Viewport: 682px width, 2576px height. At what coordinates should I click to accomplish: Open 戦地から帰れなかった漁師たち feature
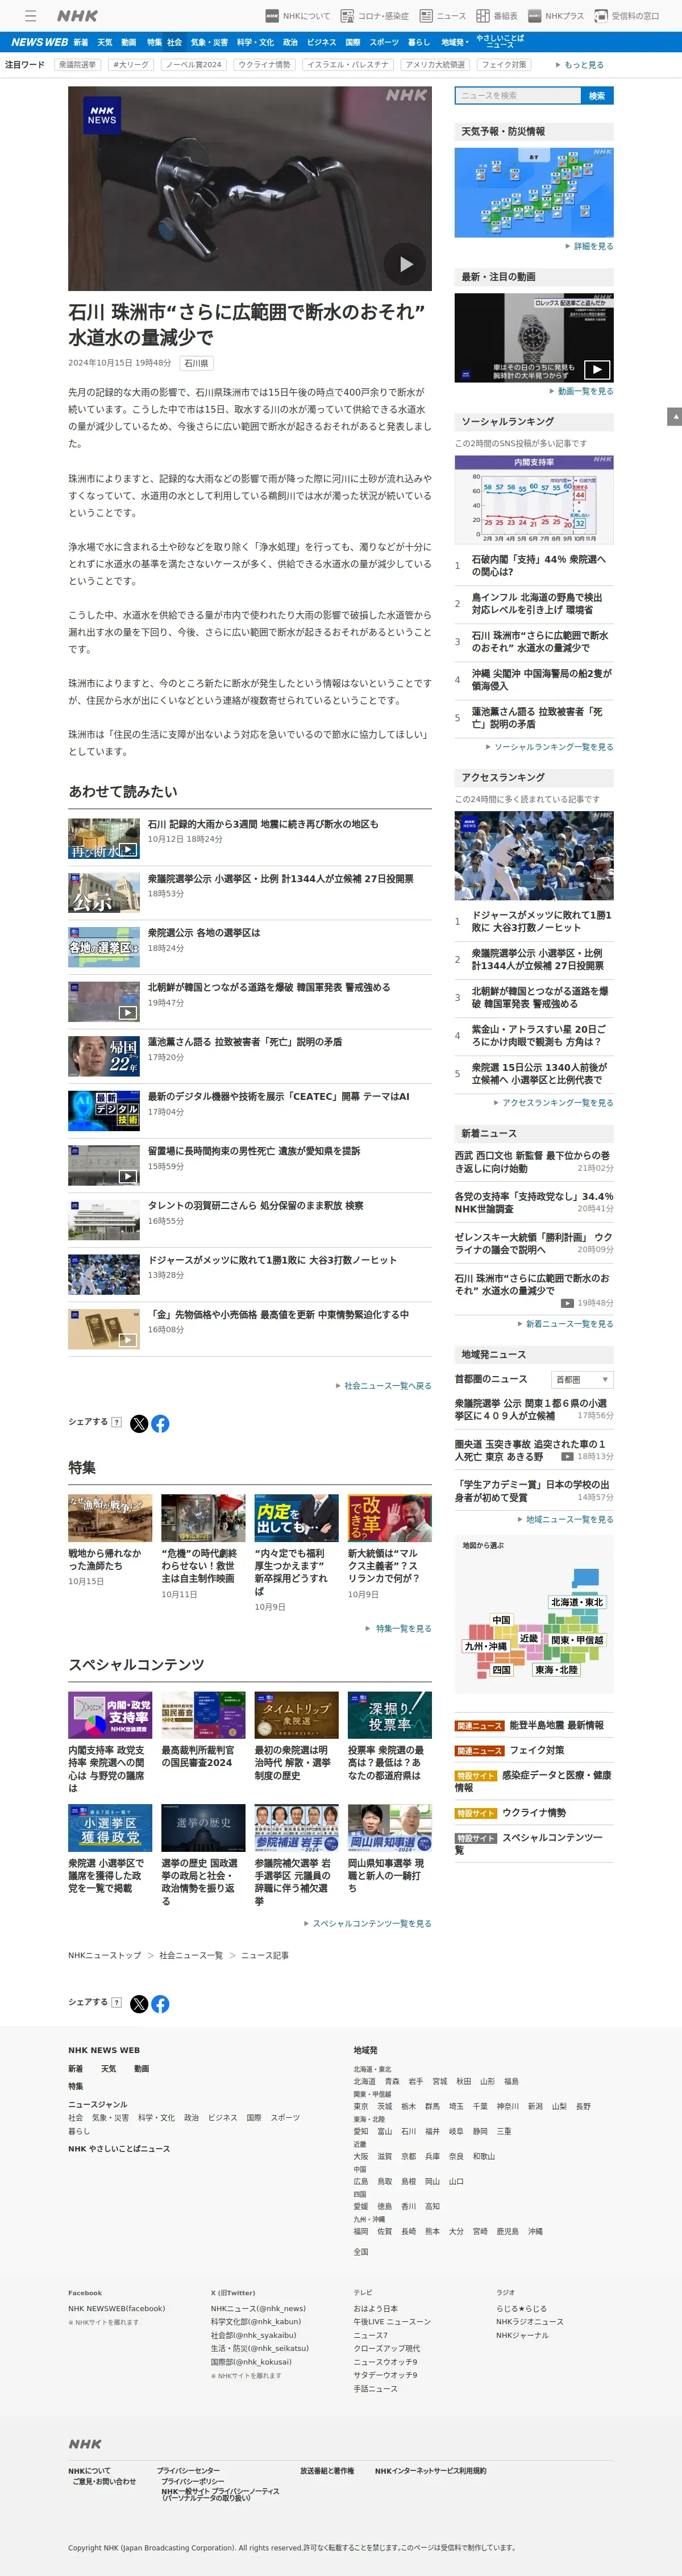[x=110, y=1541]
